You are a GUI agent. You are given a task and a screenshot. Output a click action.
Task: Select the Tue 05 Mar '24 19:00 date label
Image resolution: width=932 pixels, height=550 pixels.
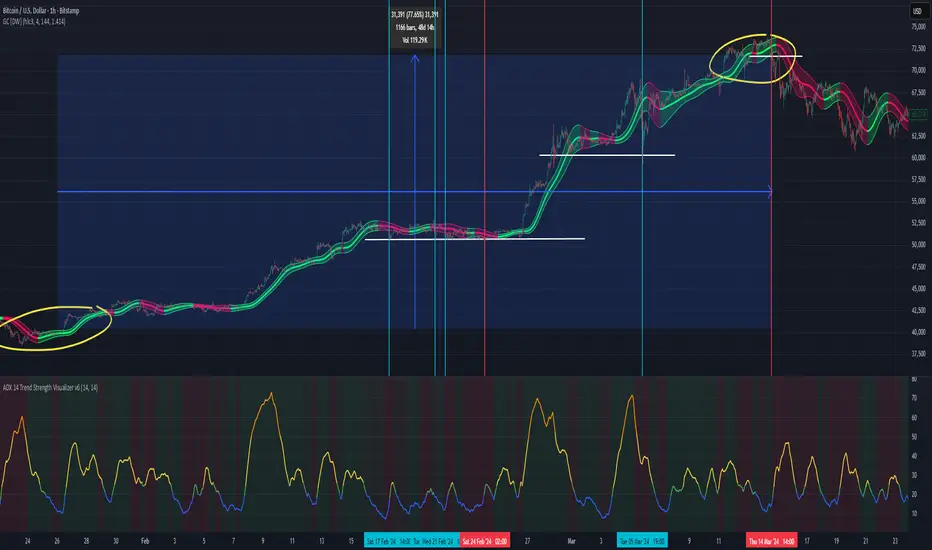(642, 541)
